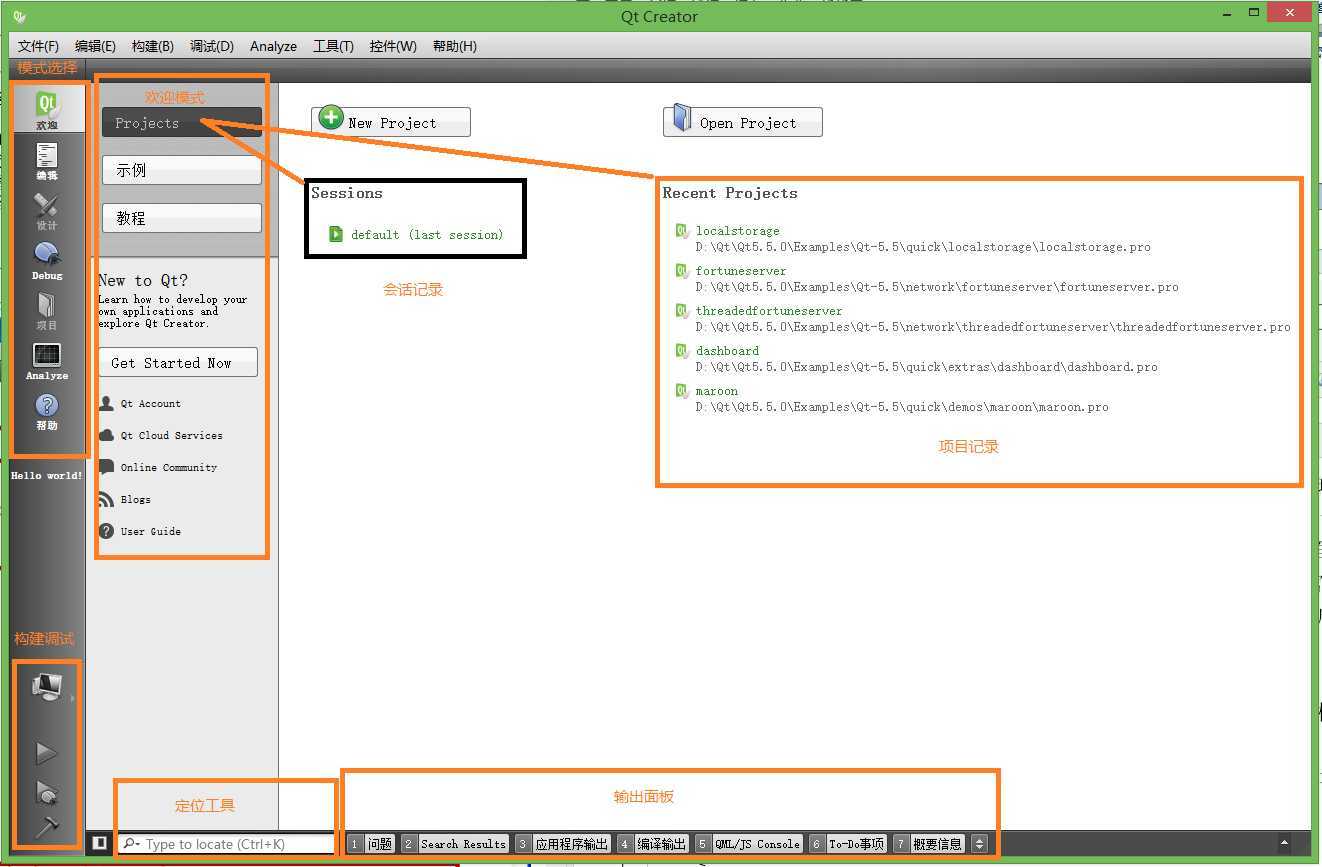This screenshot has width=1322, height=867.
Task: Select the 示例 examples tab
Action: 182,170
